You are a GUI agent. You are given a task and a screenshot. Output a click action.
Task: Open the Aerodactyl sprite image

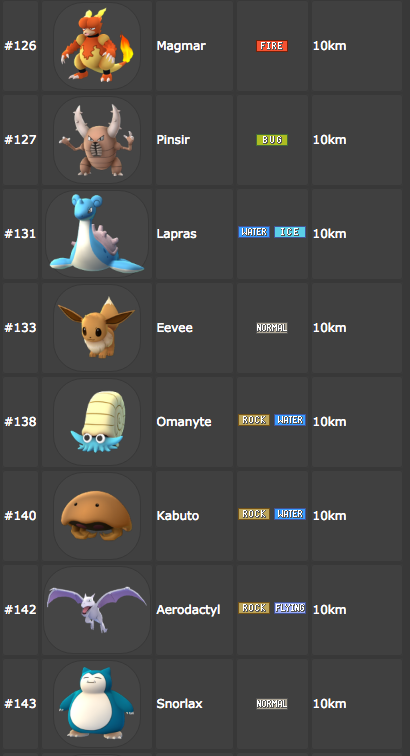coord(96,610)
